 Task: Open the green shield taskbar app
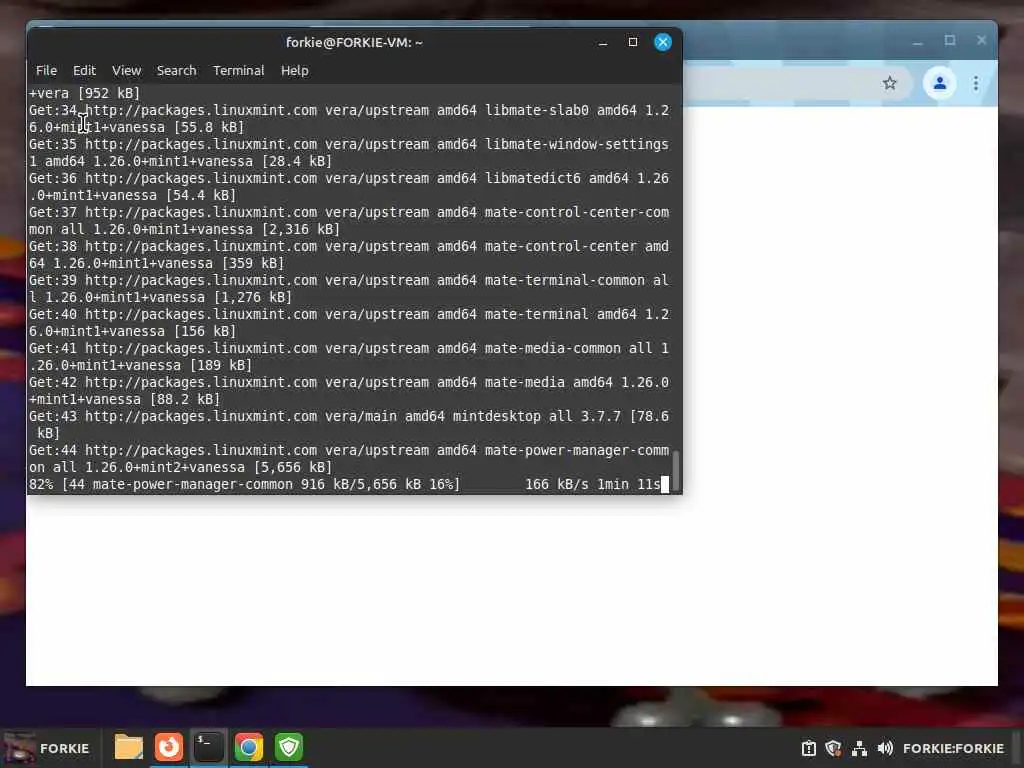289,747
